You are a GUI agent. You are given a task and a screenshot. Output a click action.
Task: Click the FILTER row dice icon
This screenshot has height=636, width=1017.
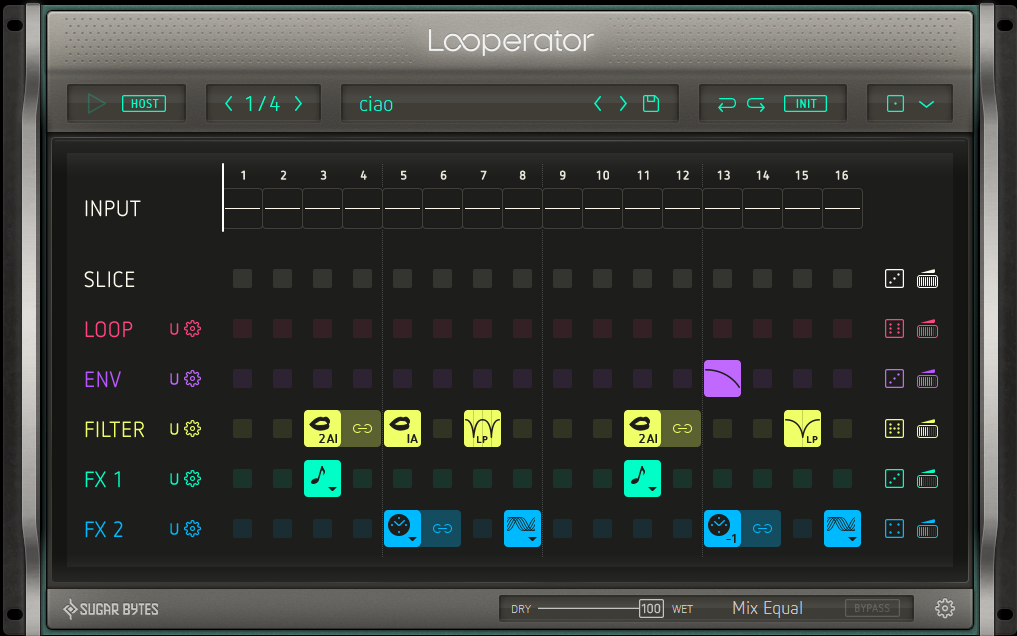(x=894, y=429)
